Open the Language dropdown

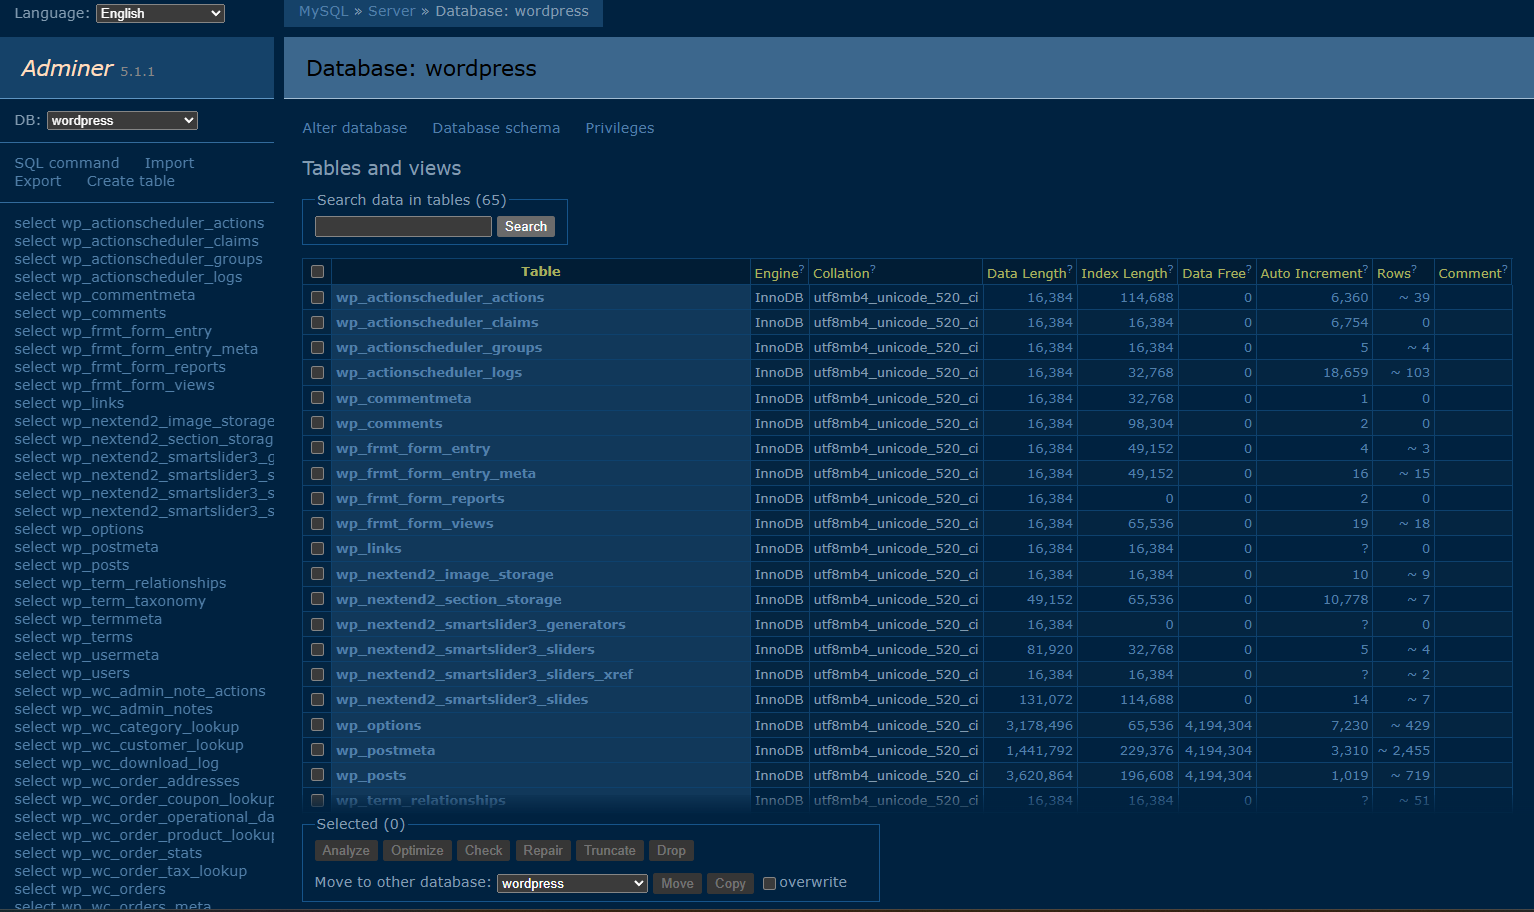coord(160,13)
